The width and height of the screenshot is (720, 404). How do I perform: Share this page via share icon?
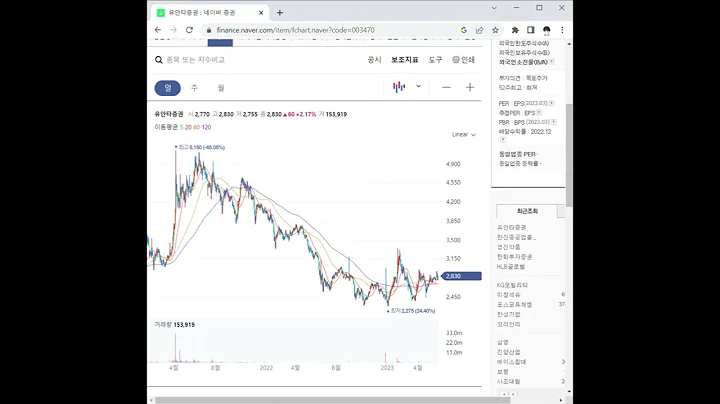point(479,30)
